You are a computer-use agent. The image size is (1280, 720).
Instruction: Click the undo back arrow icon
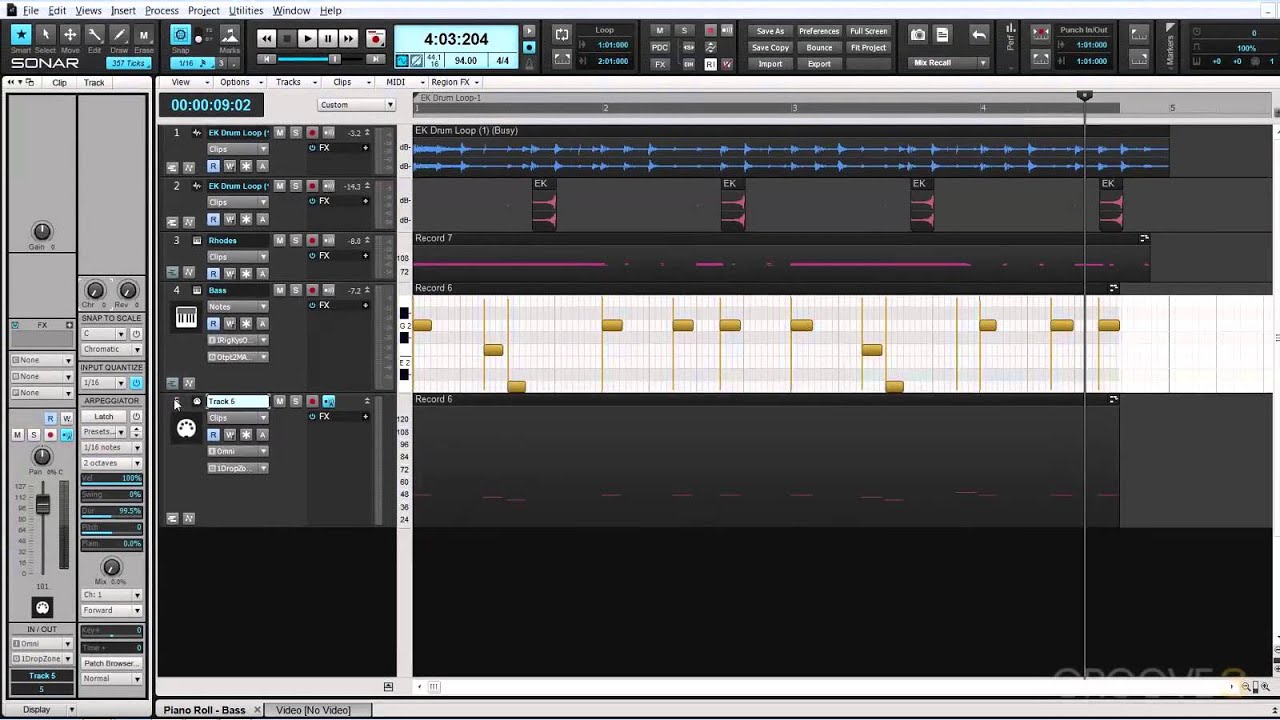pyautogui.click(x=979, y=35)
